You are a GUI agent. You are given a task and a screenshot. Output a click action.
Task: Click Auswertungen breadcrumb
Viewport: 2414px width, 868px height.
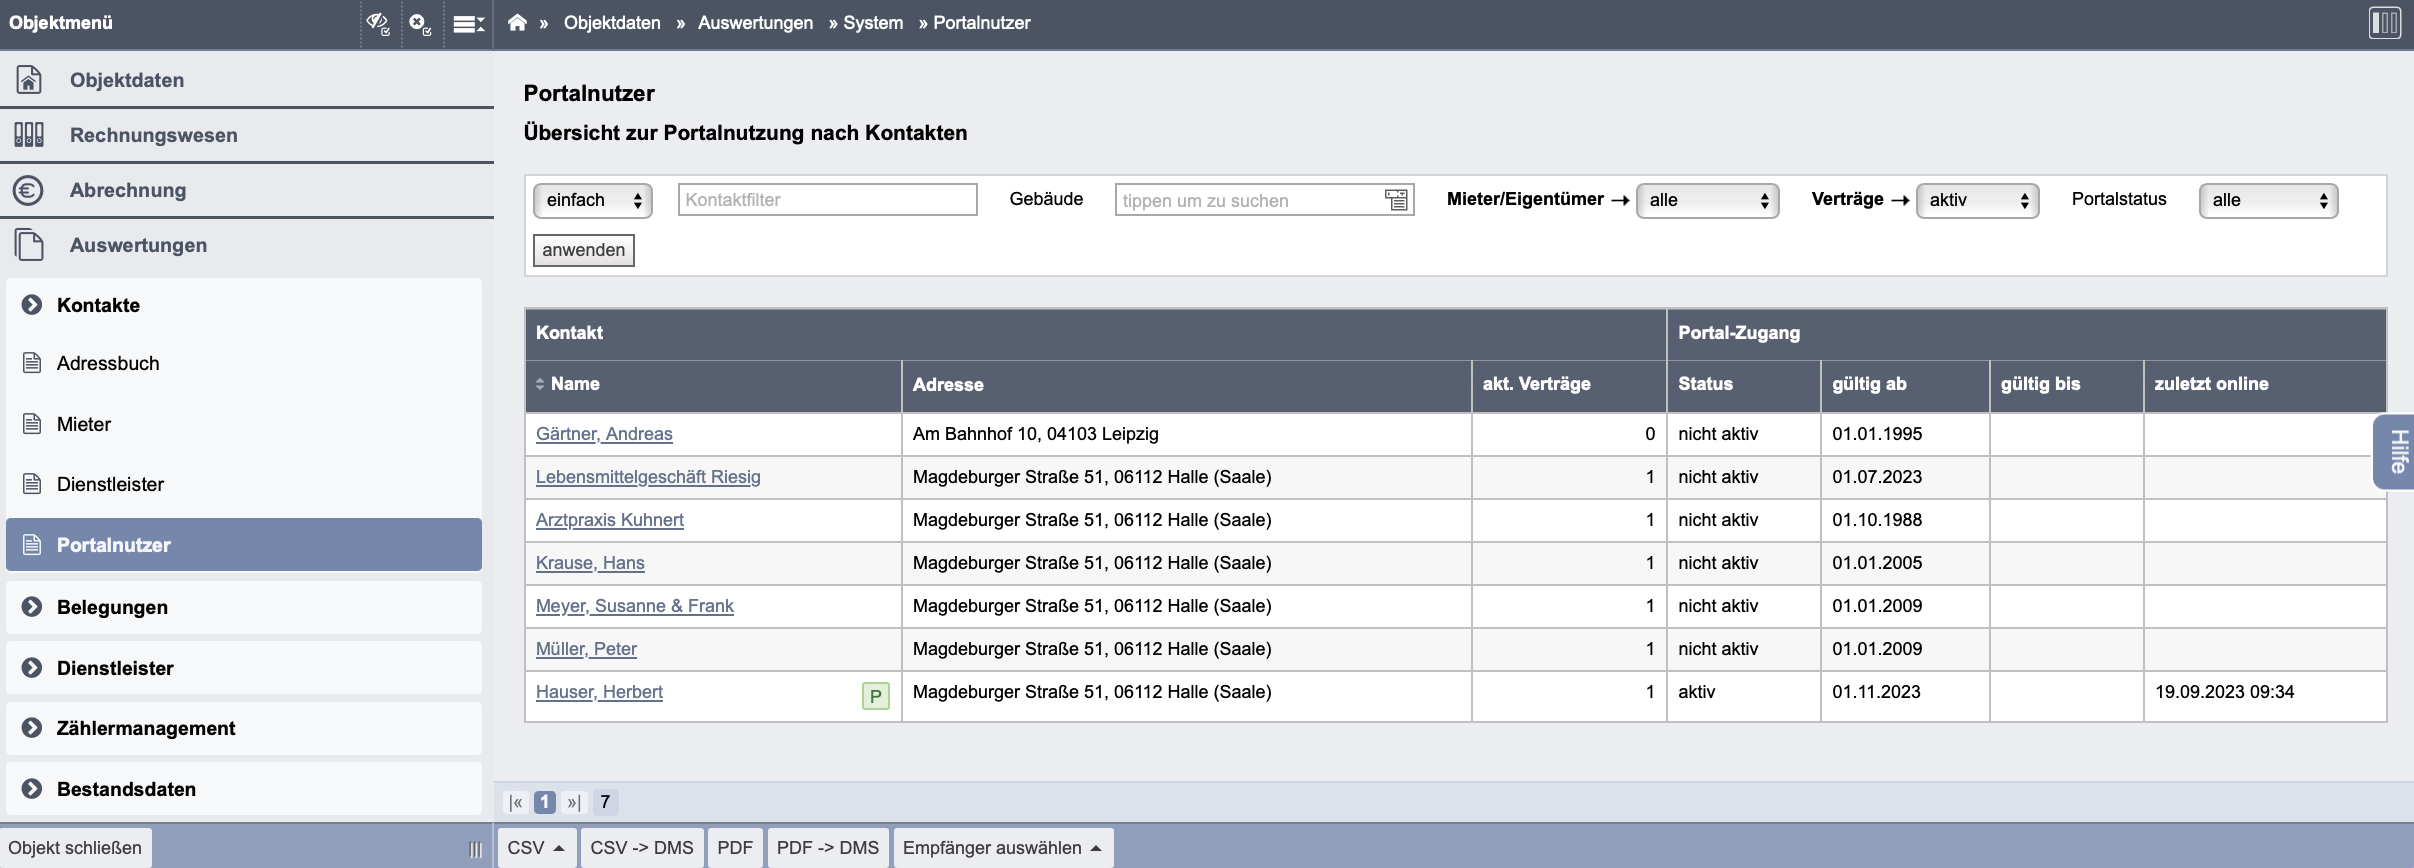(755, 23)
